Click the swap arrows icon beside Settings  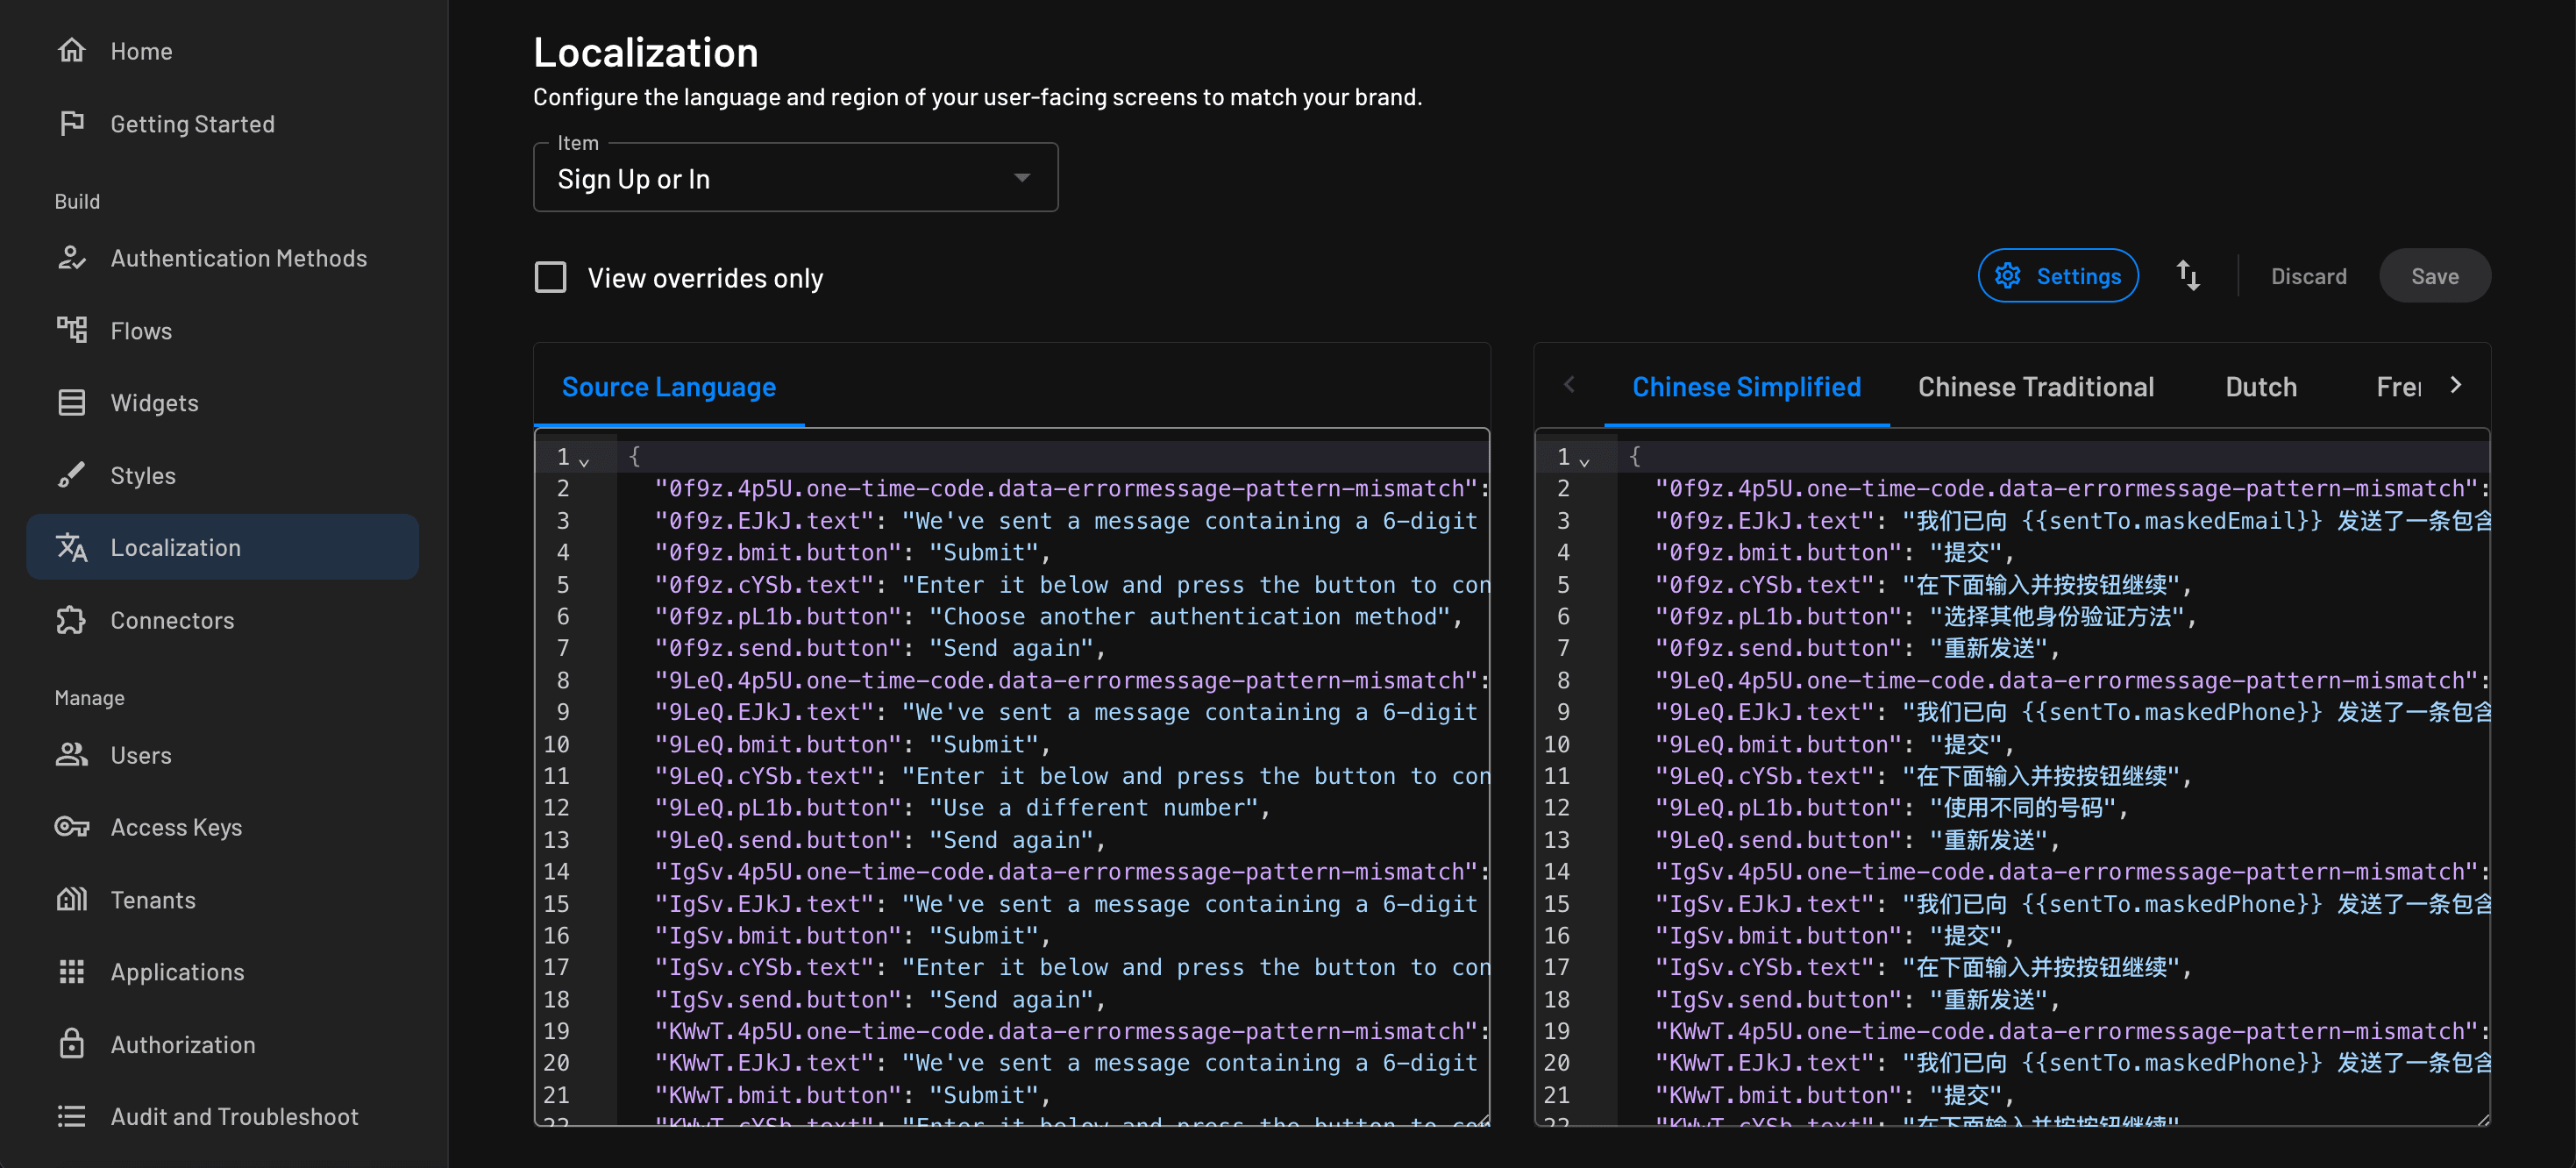click(x=2188, y=276)
